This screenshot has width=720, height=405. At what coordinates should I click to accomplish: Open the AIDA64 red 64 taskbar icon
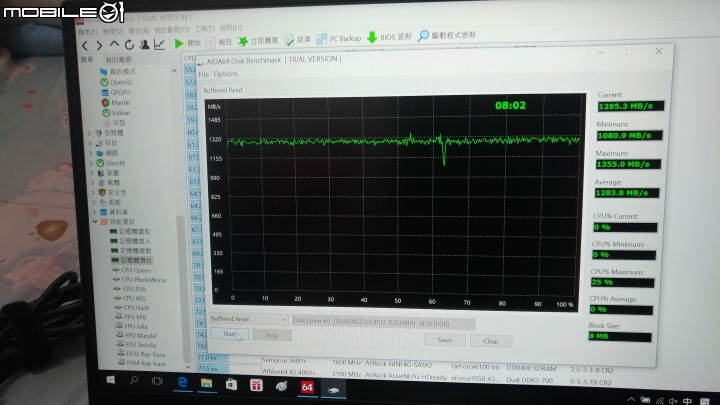pyautogui.click(x=307, y=387)
